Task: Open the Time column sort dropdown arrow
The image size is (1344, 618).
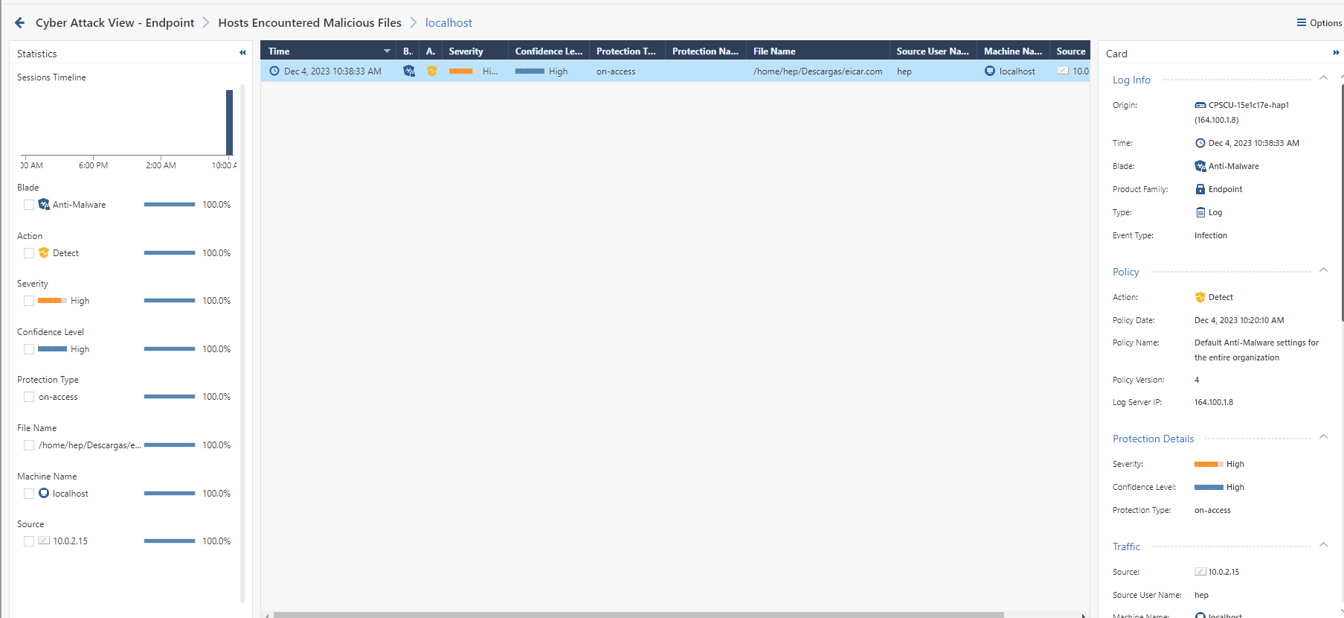Action: pyautogui.click(x=387, y=51)
